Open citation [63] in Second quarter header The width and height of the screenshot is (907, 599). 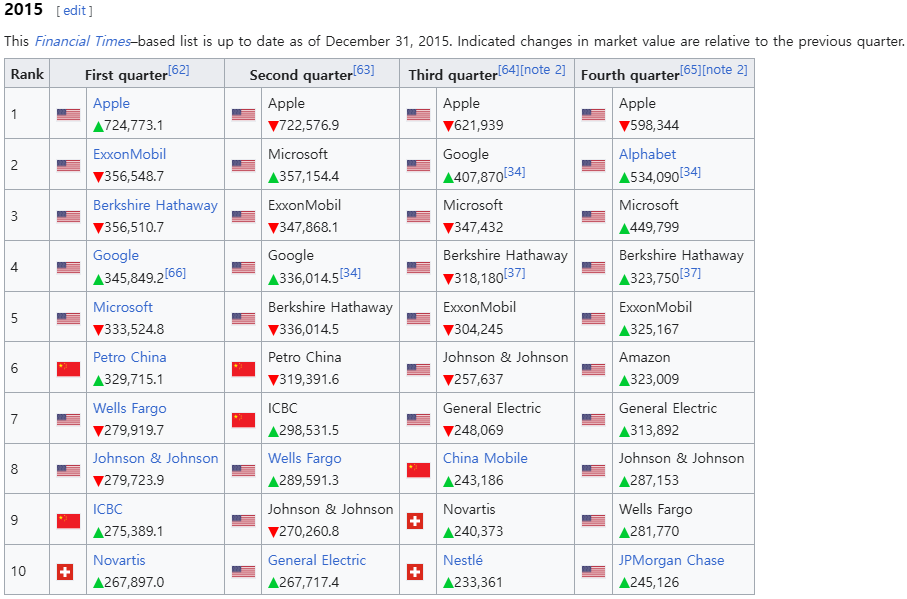pyautogui.click(x=364, y=70)
